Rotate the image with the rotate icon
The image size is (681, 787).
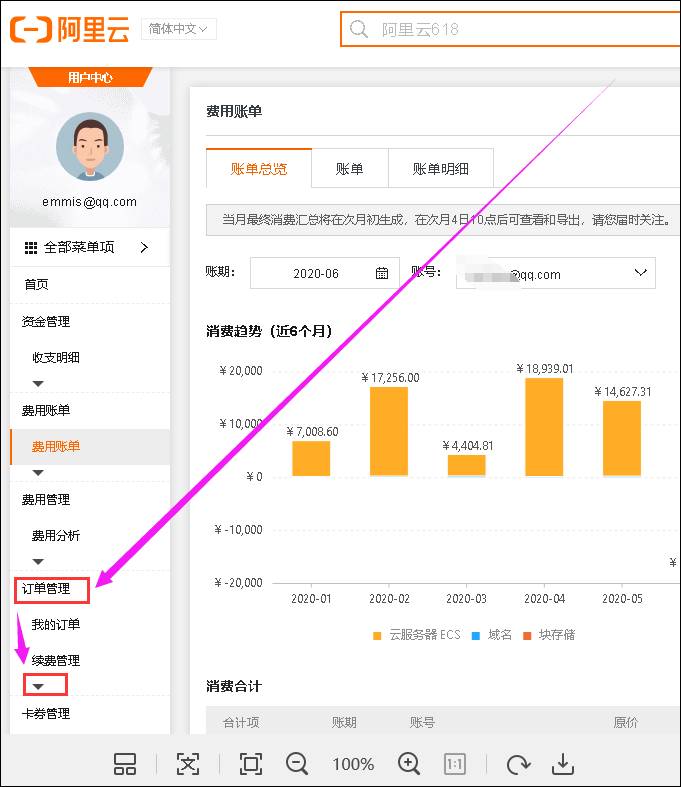(x=518, y=764)
